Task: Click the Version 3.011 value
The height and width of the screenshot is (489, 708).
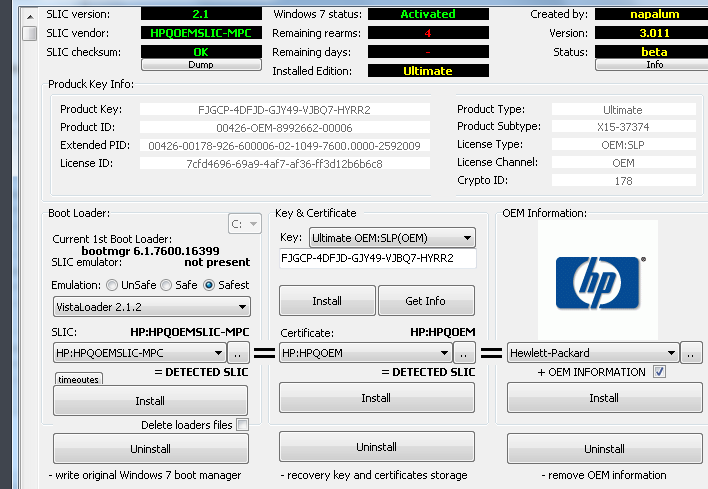Action: 654,33
